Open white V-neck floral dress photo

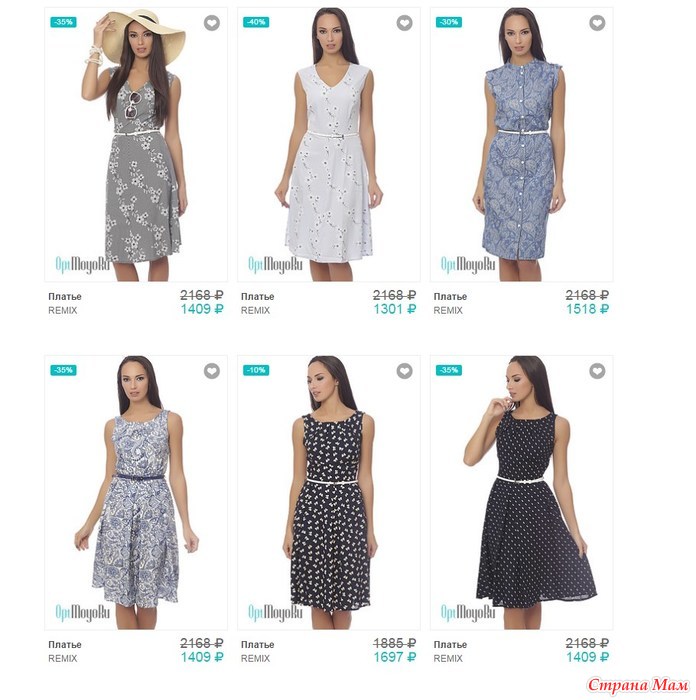pos(329,144)
